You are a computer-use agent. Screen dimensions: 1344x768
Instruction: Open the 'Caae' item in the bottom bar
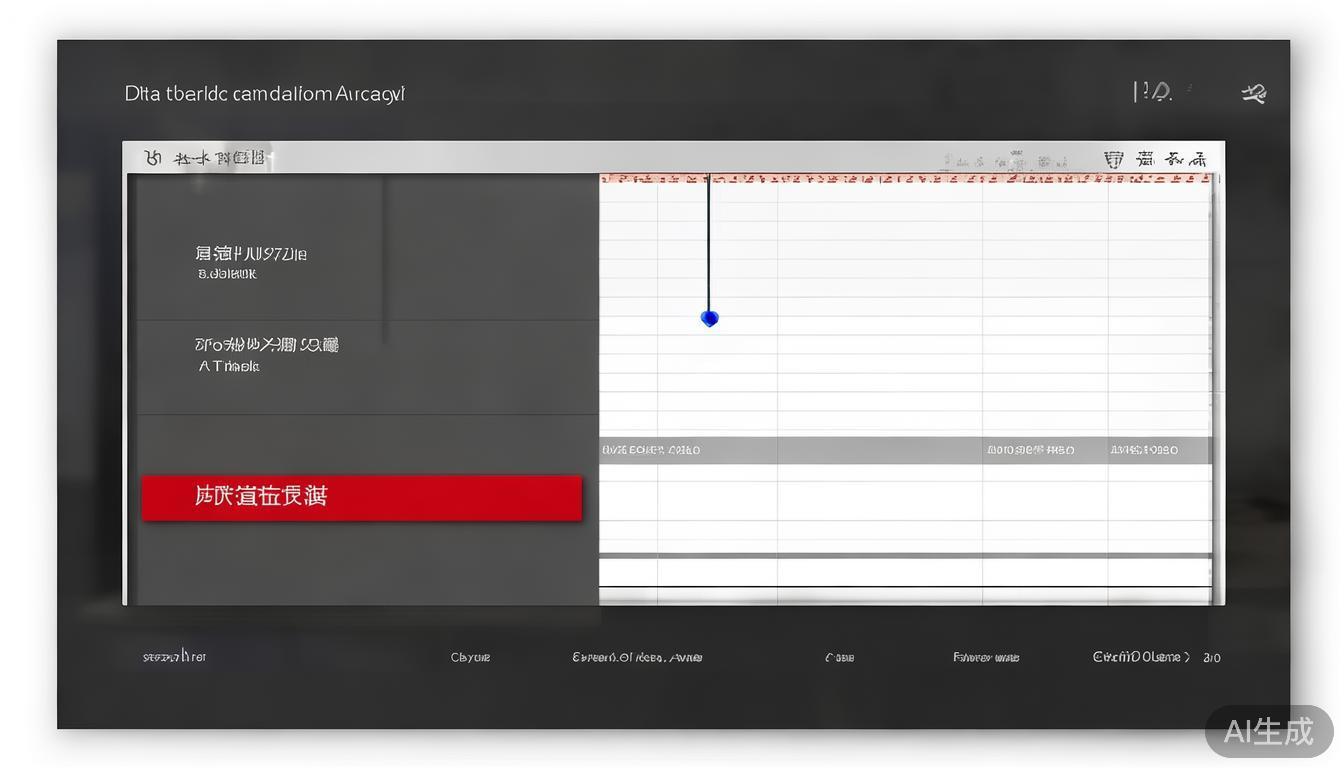tap(839, 657)
